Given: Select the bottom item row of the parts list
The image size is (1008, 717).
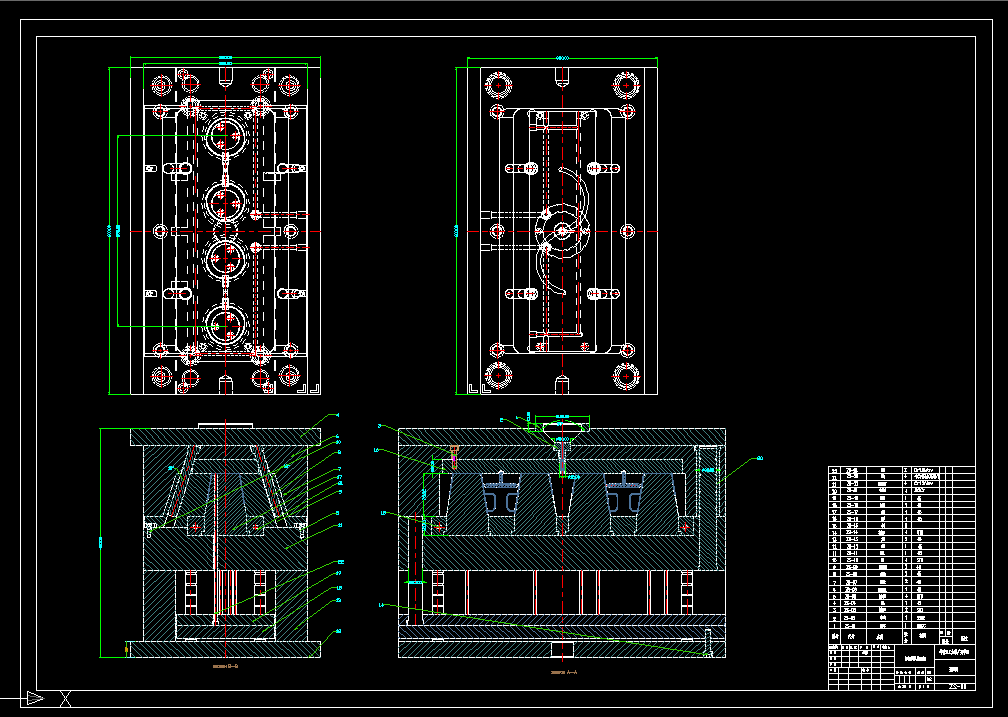Looking at the screenshot, I should pyautogui.click(x=902, y=624).
